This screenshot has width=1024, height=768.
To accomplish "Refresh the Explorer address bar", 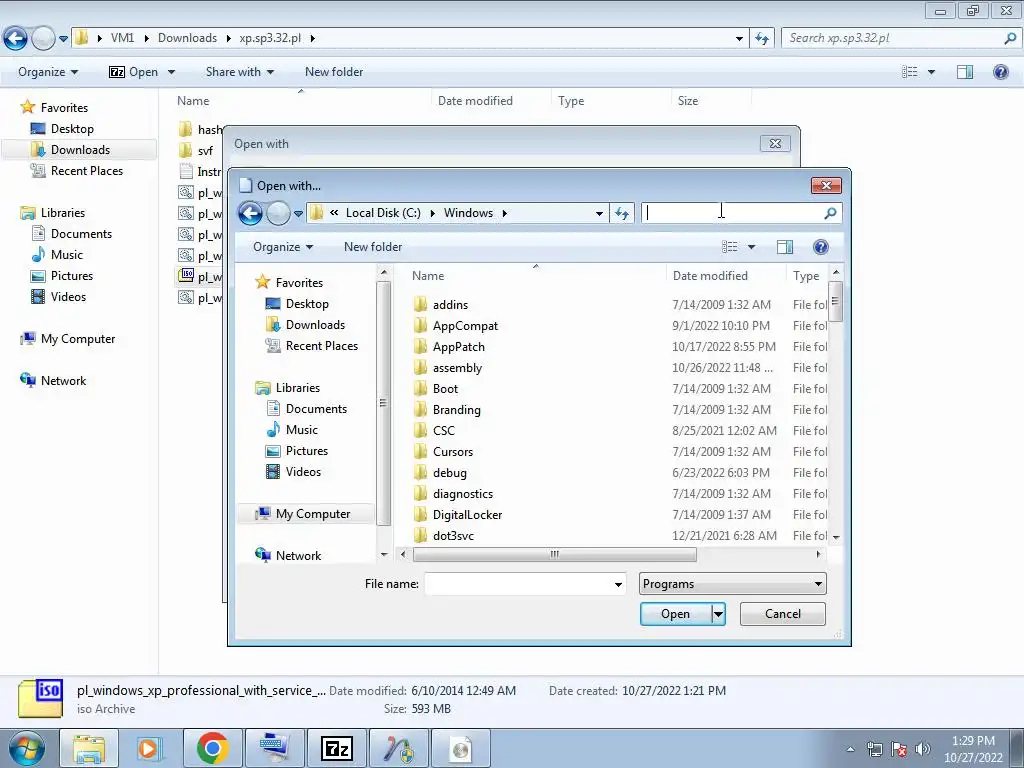I will tap(762, 39).
